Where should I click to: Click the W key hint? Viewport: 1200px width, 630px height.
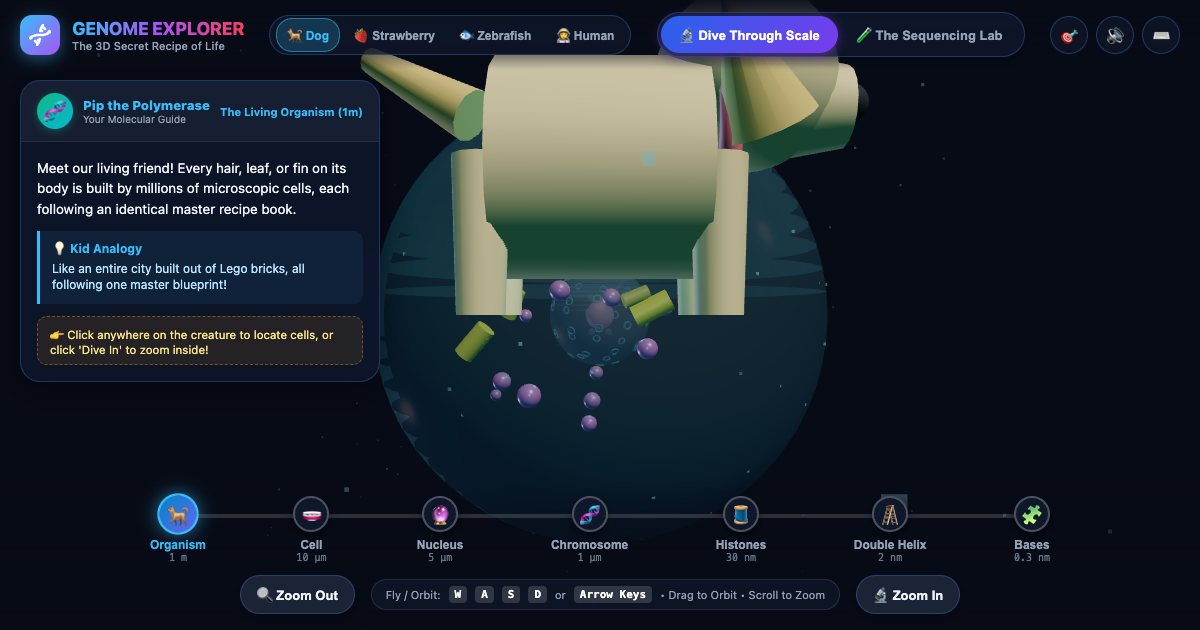(x=458, y=595)
